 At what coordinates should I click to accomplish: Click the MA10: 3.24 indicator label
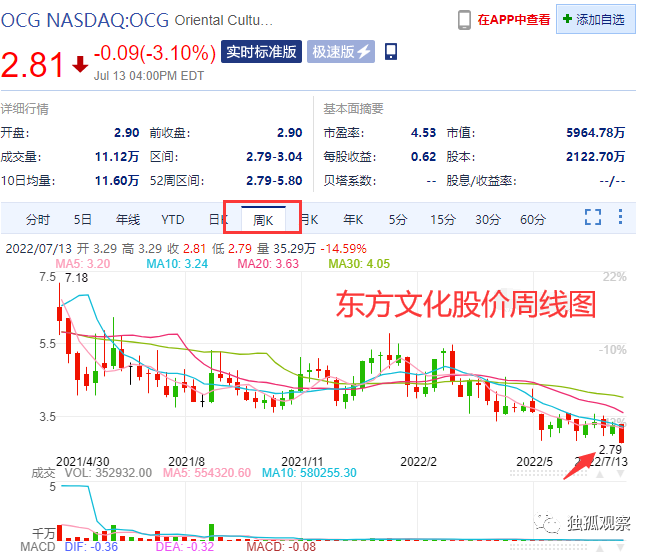tap(177, 264)
